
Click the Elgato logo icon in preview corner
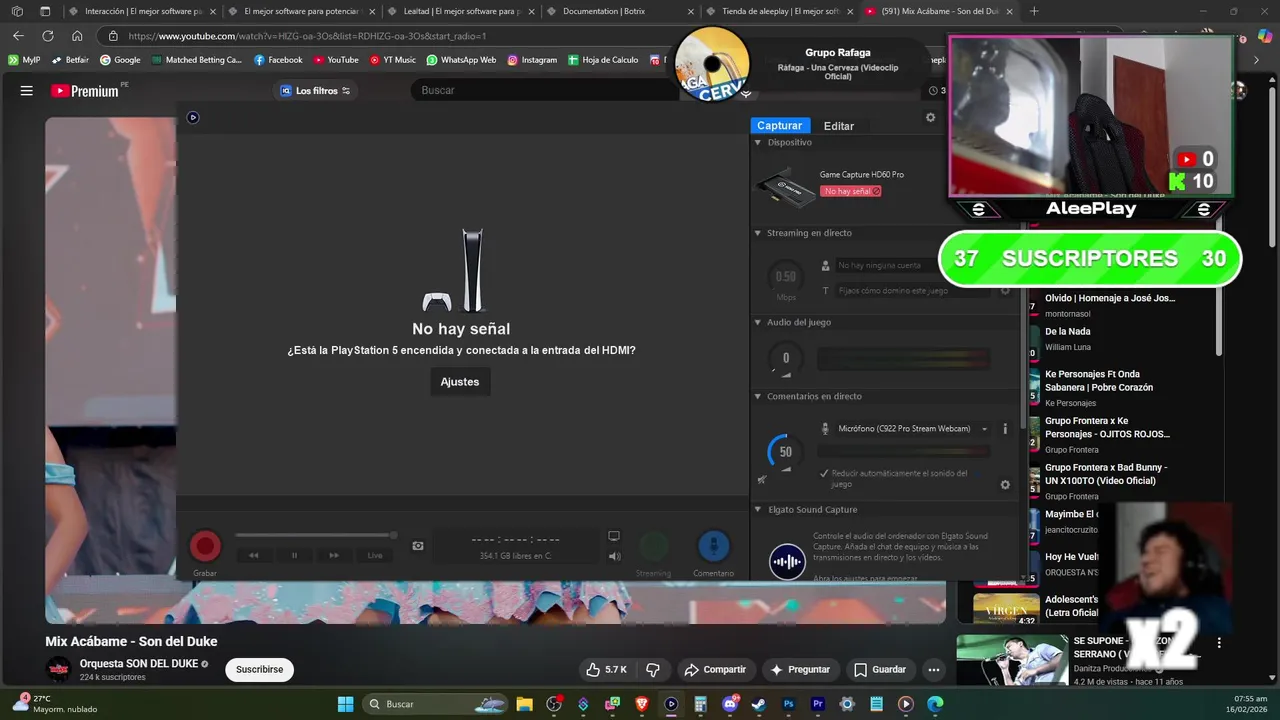[193, 117]
